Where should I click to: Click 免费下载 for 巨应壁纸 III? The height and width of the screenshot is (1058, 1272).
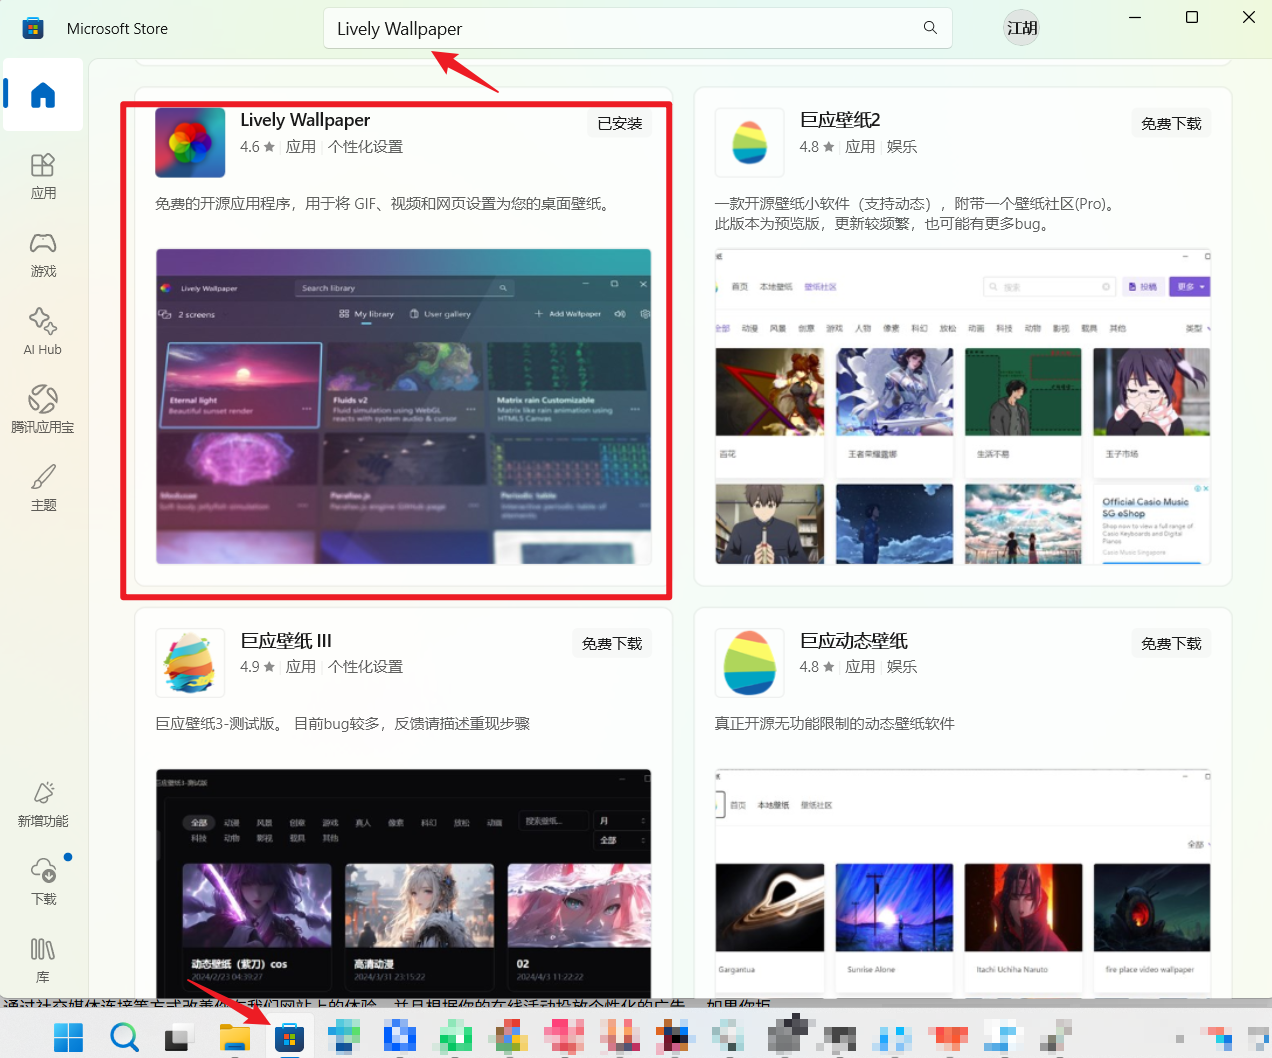pyautogui.click(x=612, y=643)
